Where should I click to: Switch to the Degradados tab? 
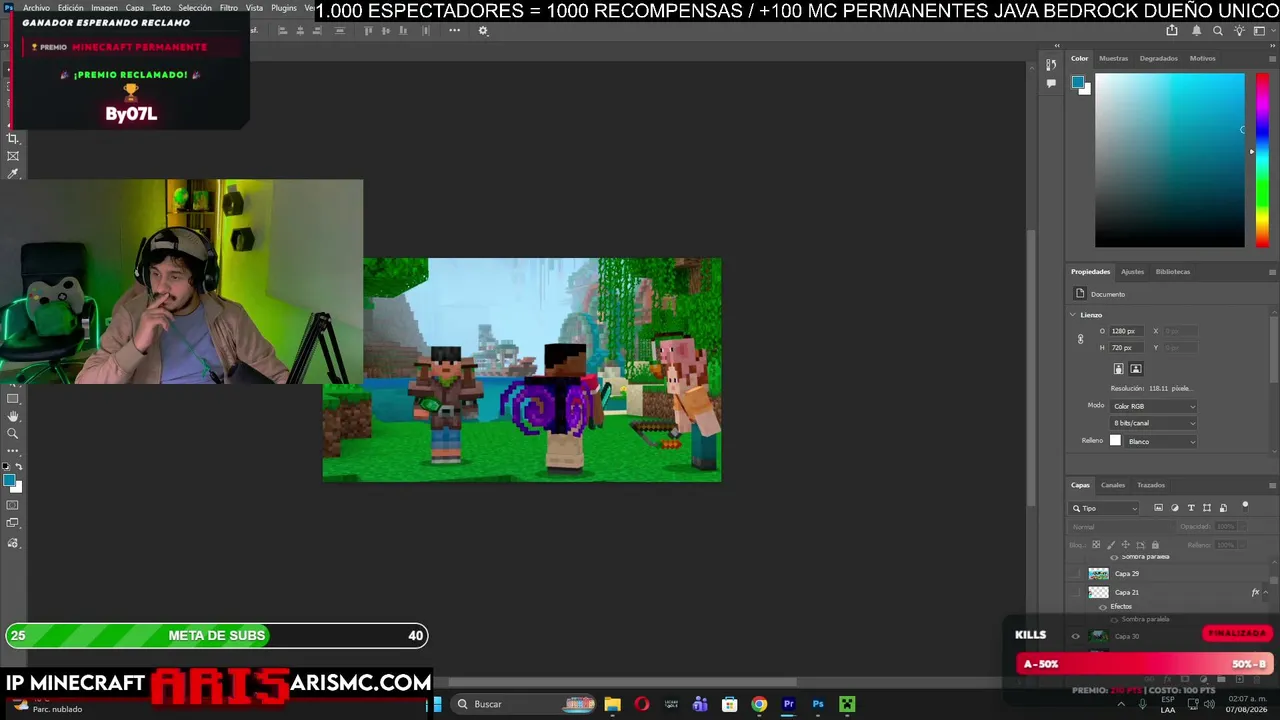1158,59
